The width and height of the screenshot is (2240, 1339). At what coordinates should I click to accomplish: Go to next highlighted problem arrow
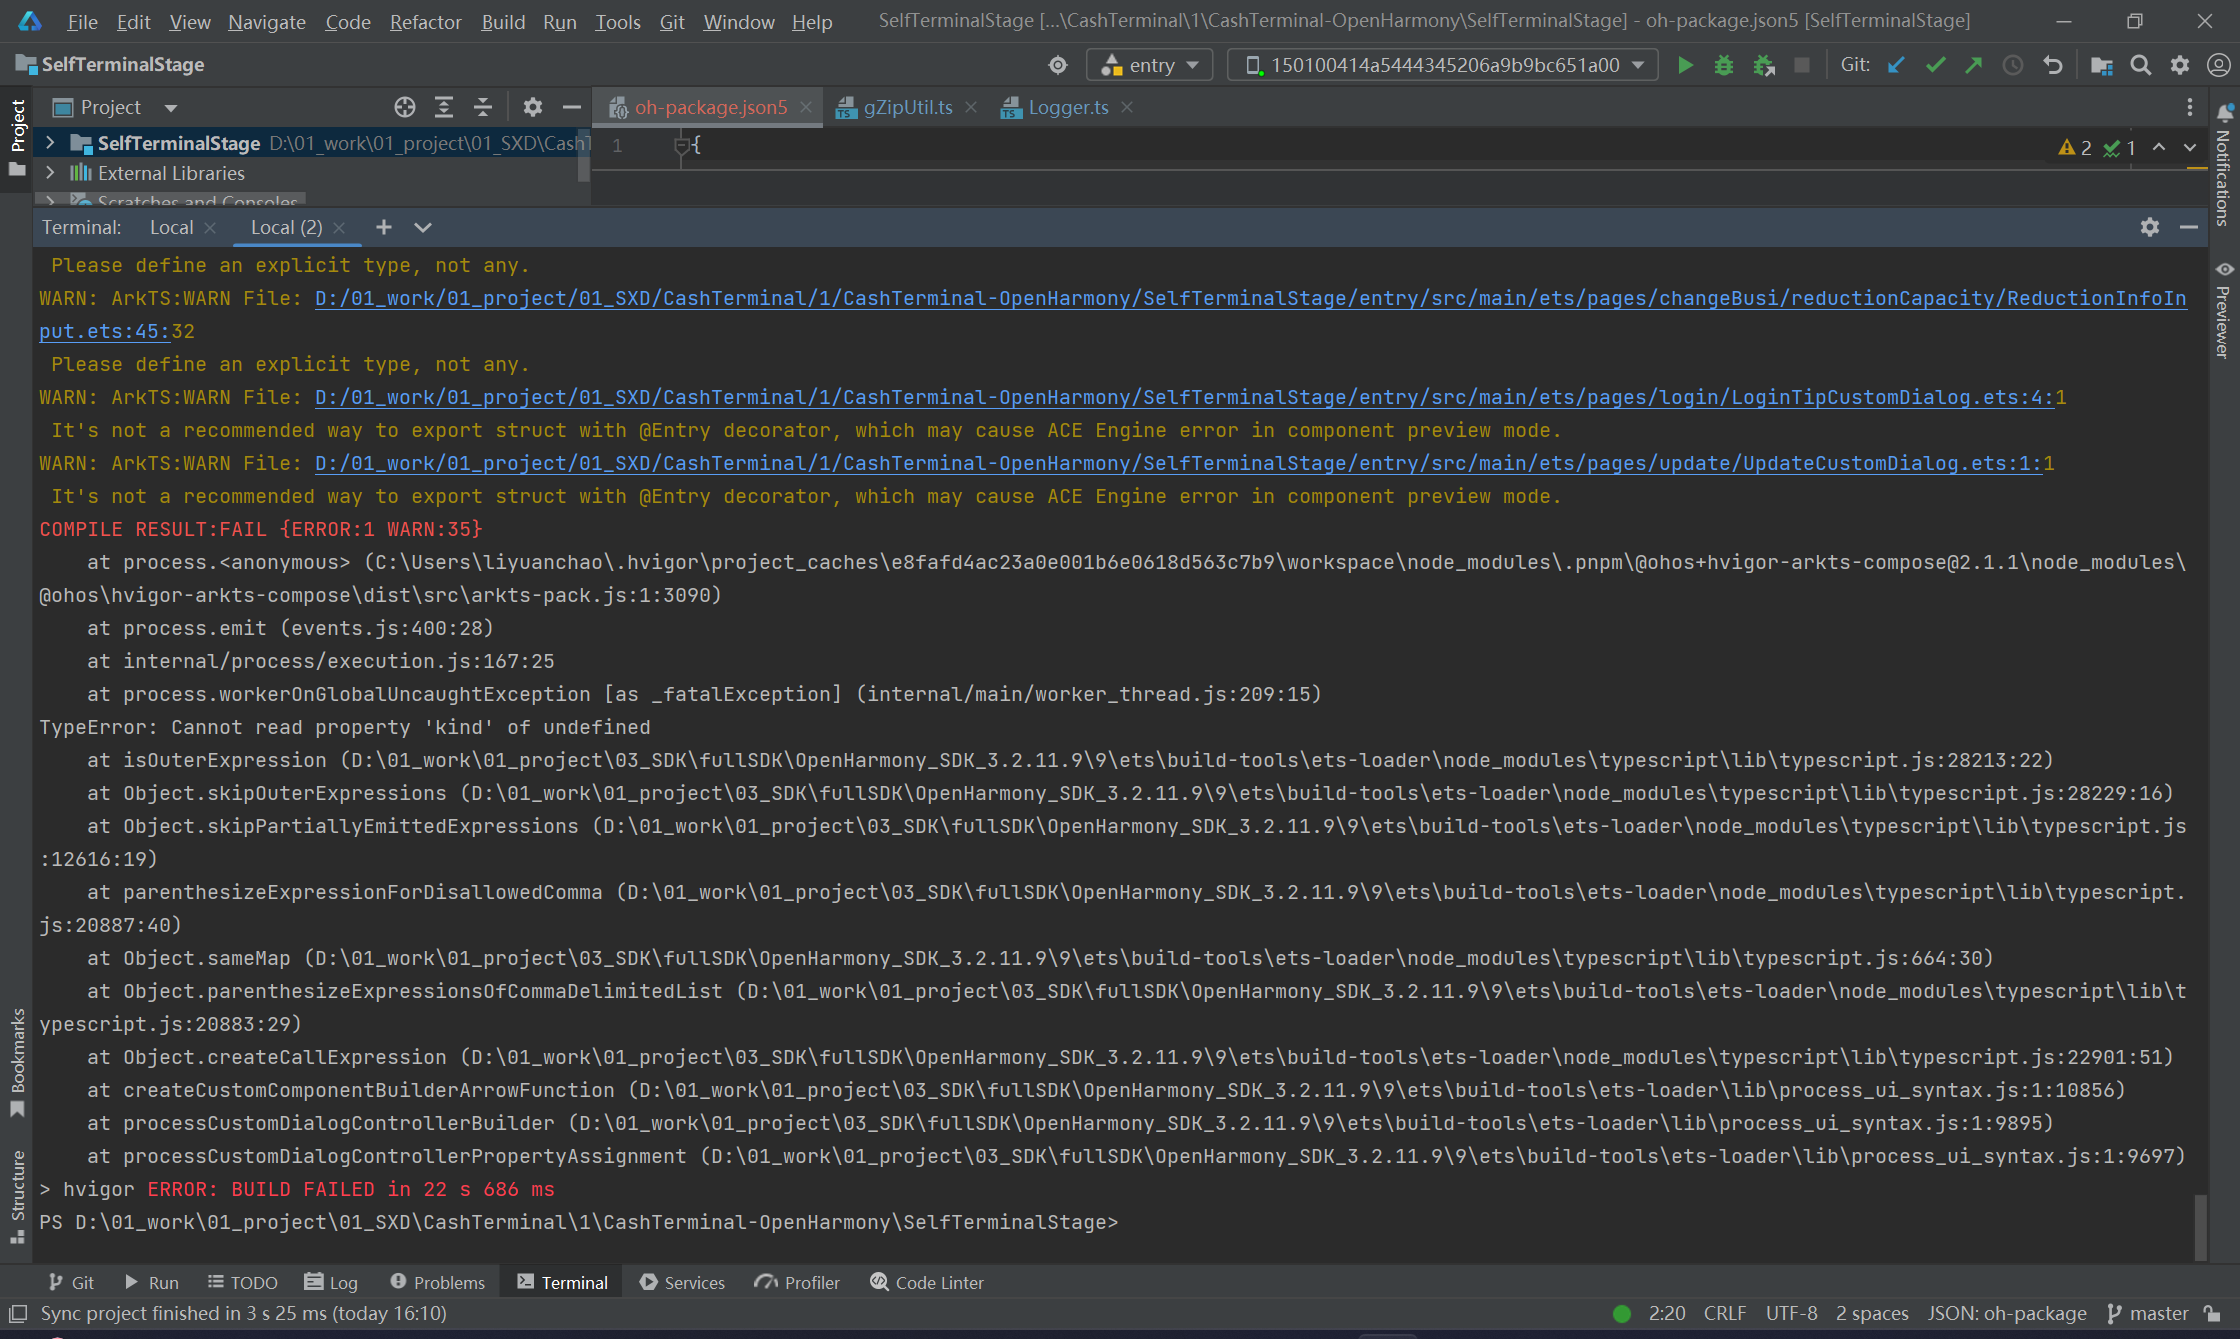coord(2190,147)
